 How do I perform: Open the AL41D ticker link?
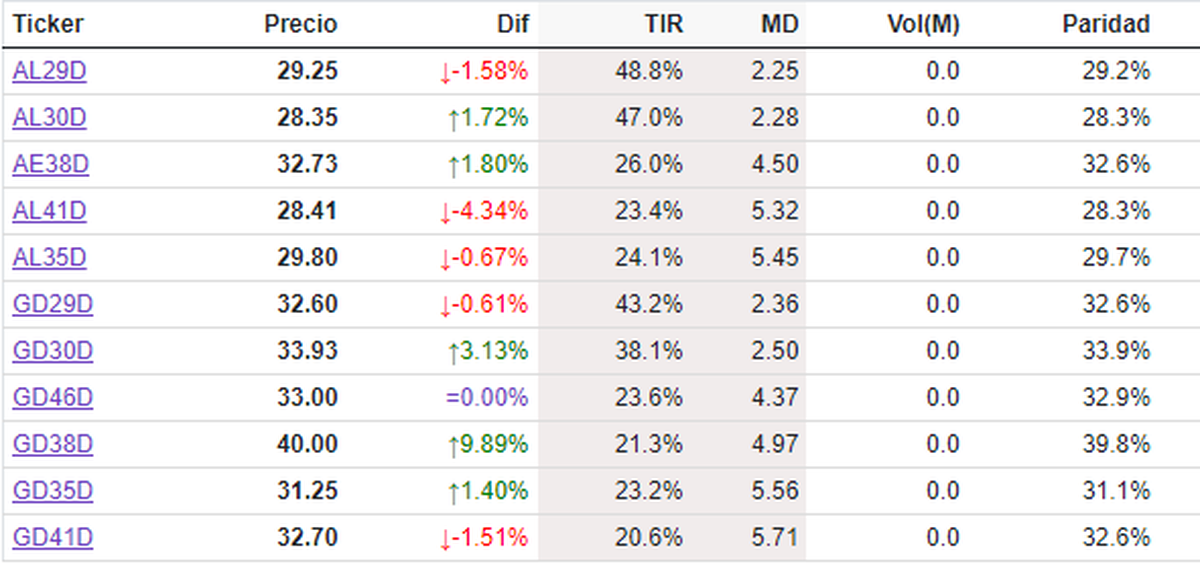pyautogui.click(x=49, y=211)
